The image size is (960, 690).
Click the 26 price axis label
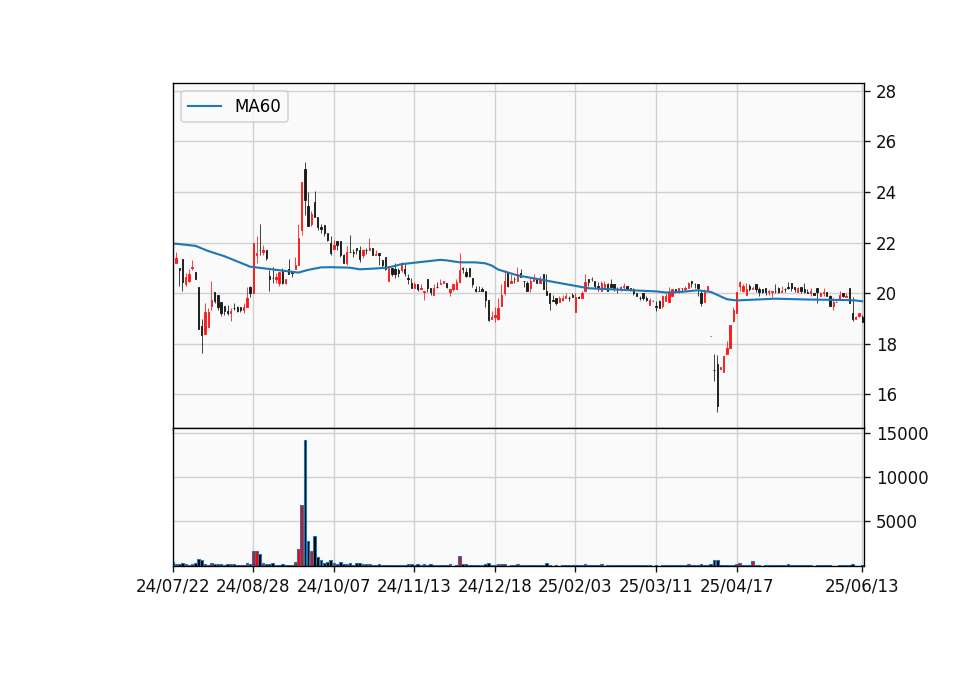coord(886,142)
